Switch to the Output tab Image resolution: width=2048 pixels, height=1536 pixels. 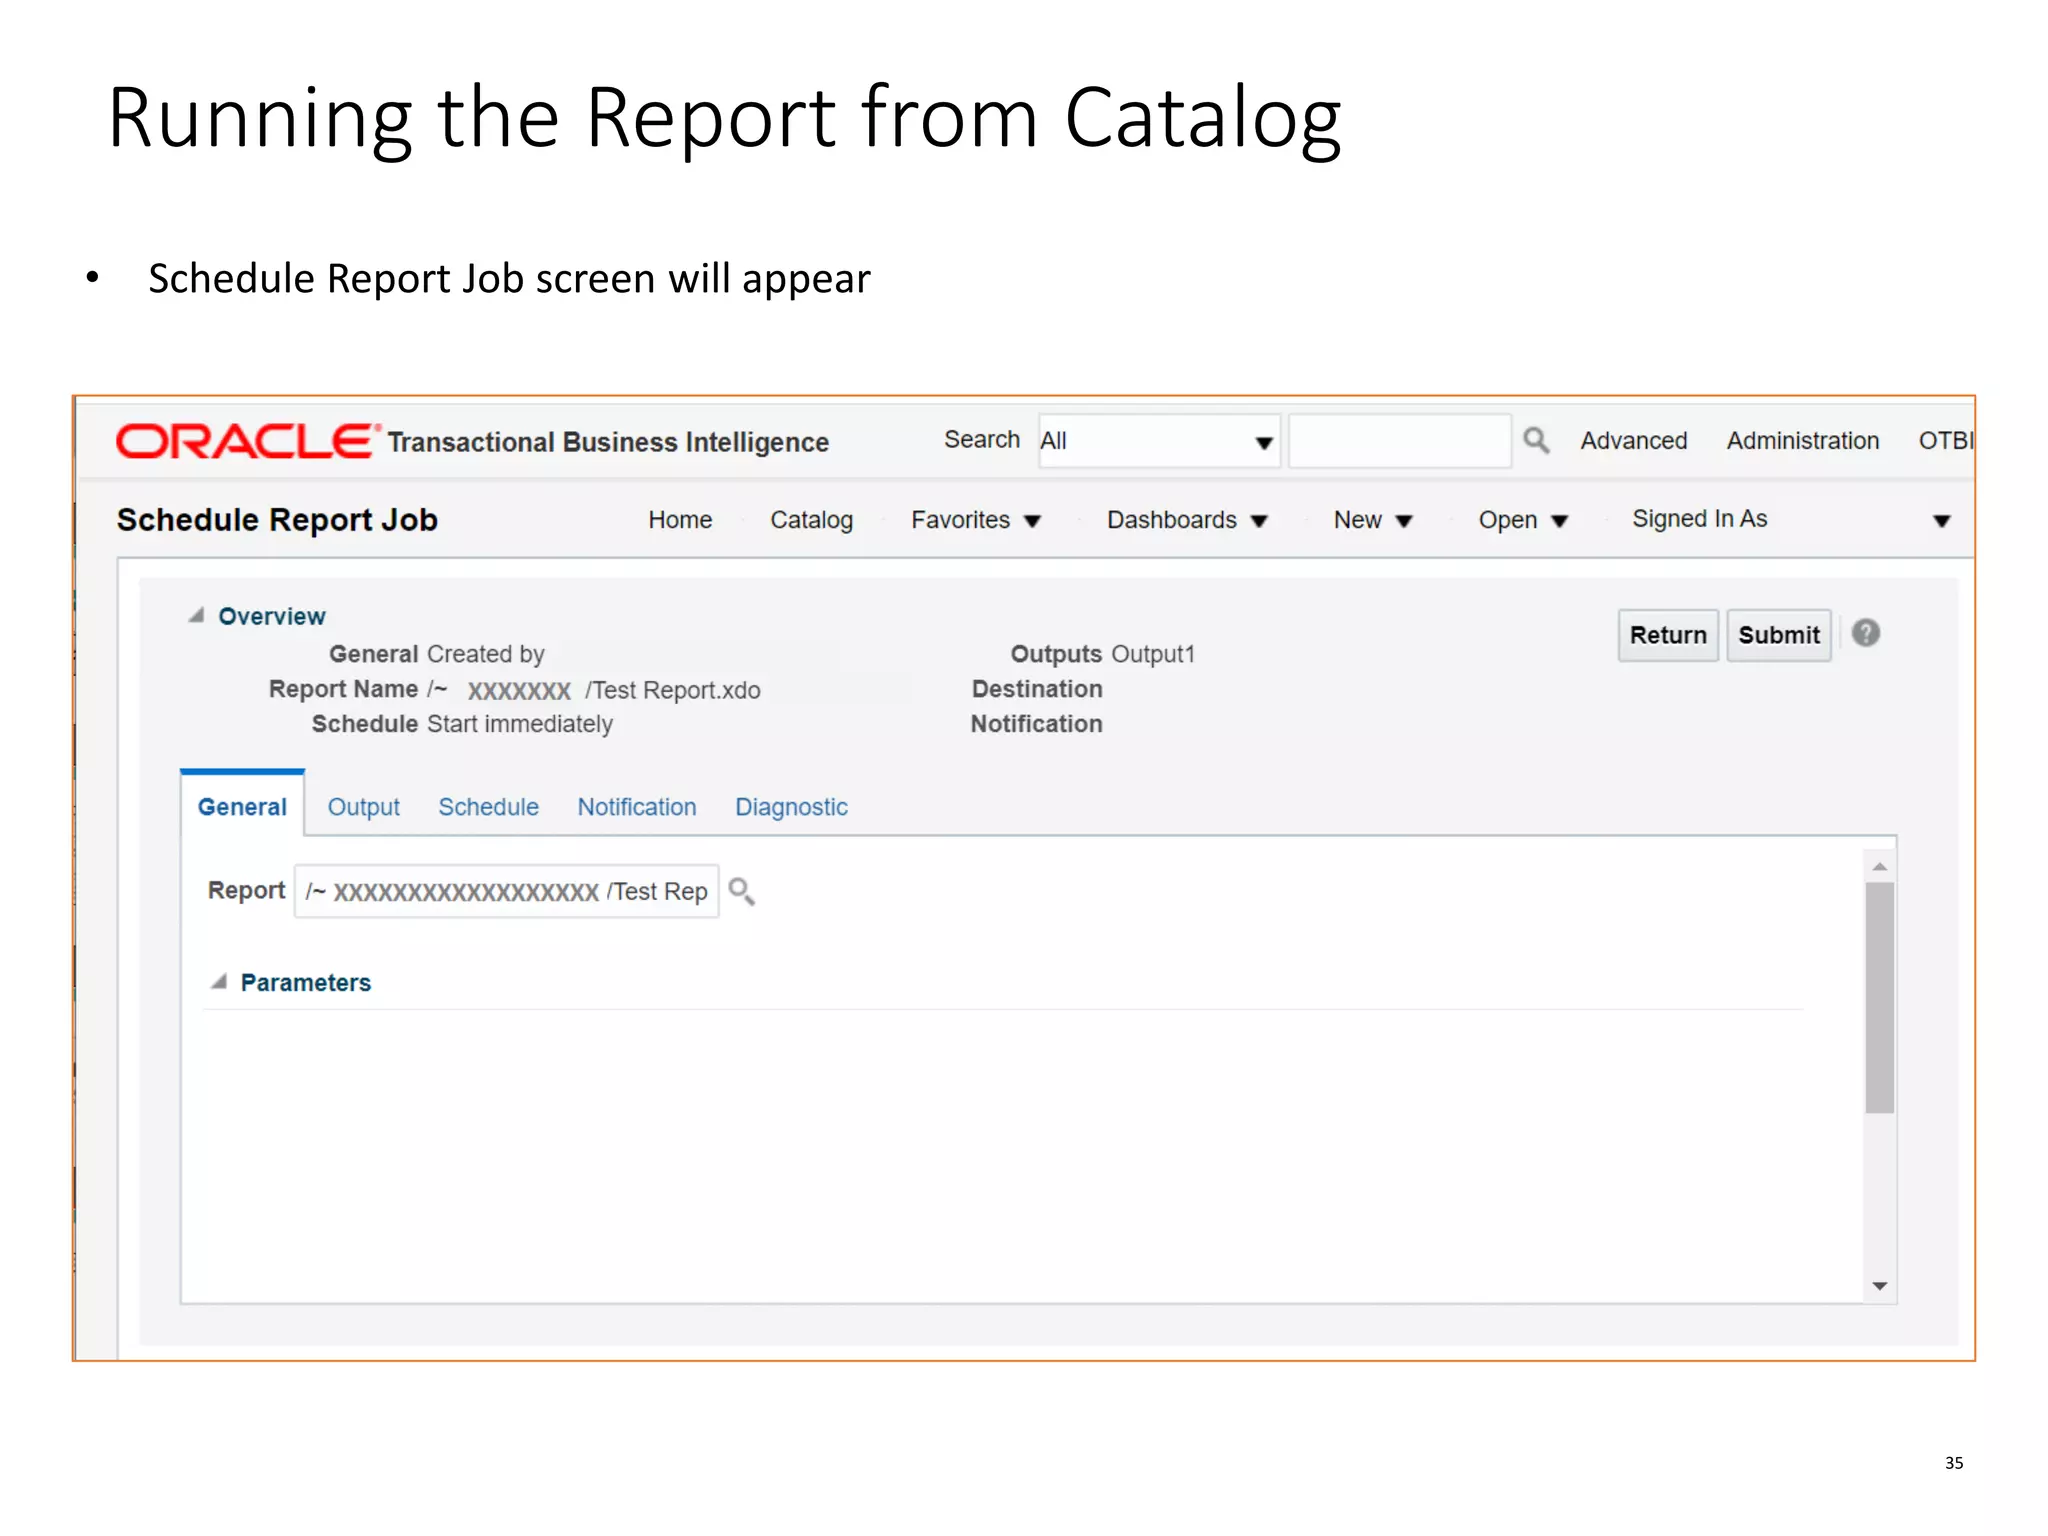(x=363, y=807)
